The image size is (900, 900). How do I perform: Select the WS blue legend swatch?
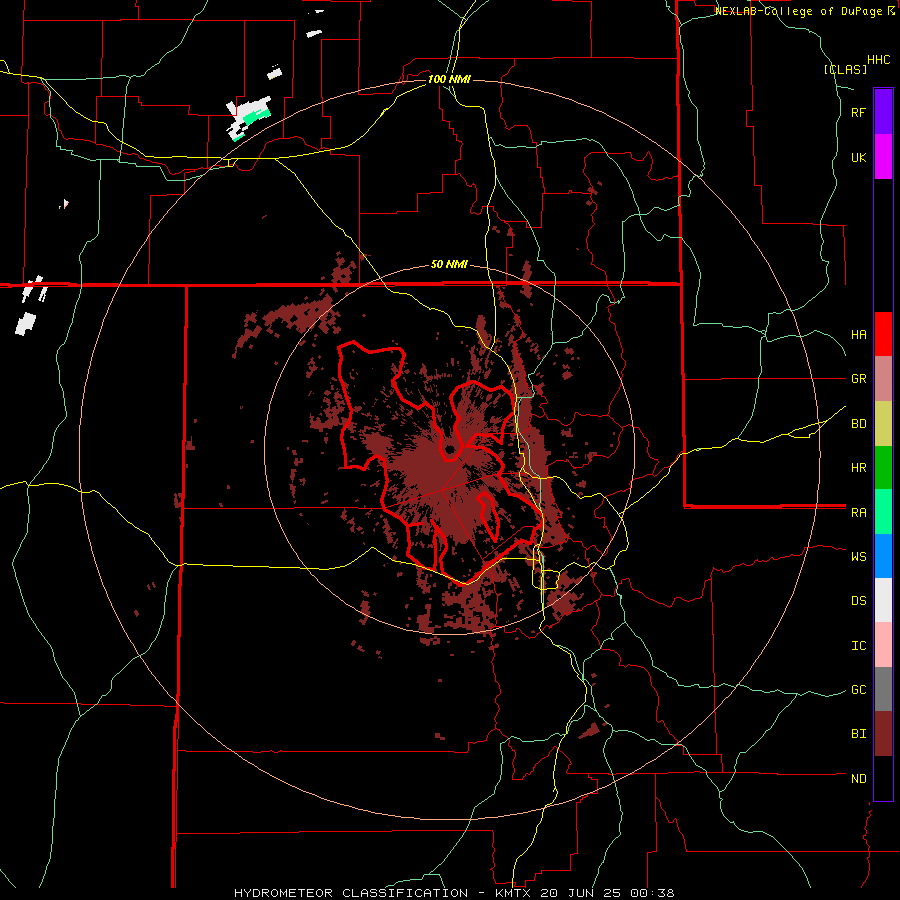[883, 556]
